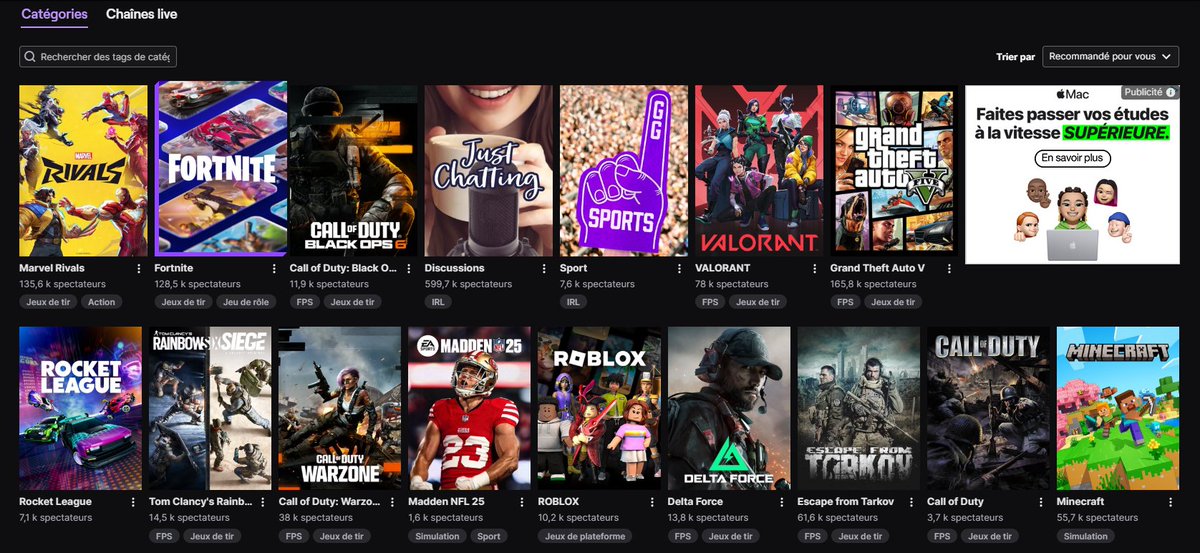1200x553 pixels.
Task: Click the Discussions category title
Action: tap(455, 268)
